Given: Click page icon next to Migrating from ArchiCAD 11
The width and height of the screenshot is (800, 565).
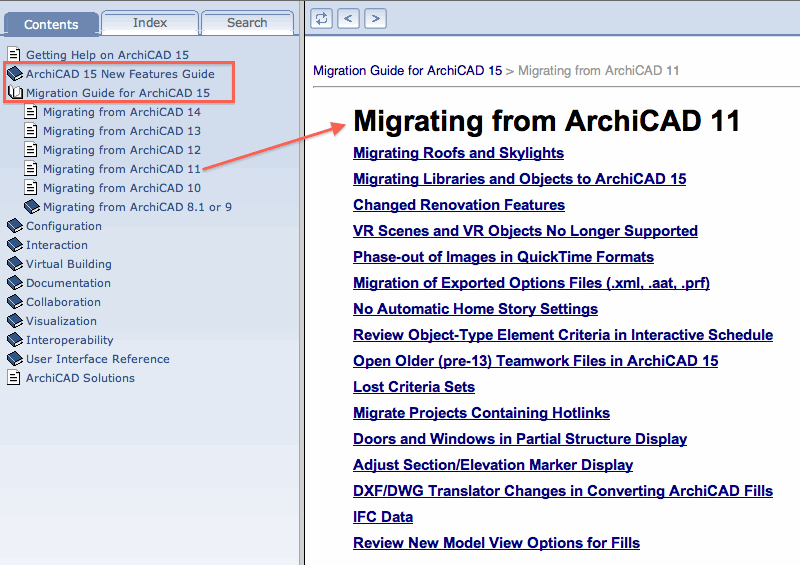Looking at the screenshot, I should click(31, 168).
